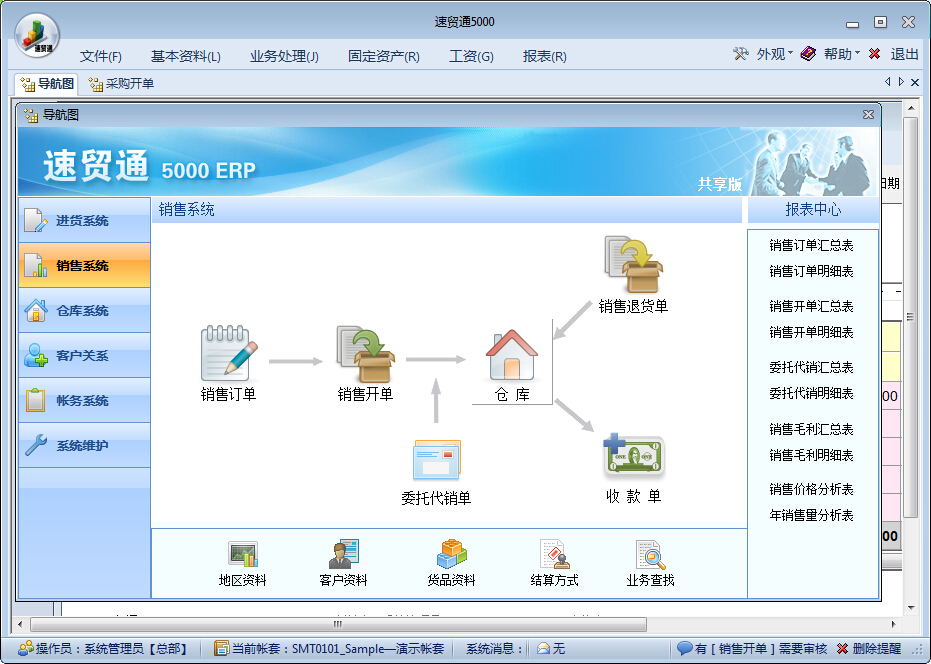Click 删除提醒 in the status bar
The image size is (931, 664).
869,649
